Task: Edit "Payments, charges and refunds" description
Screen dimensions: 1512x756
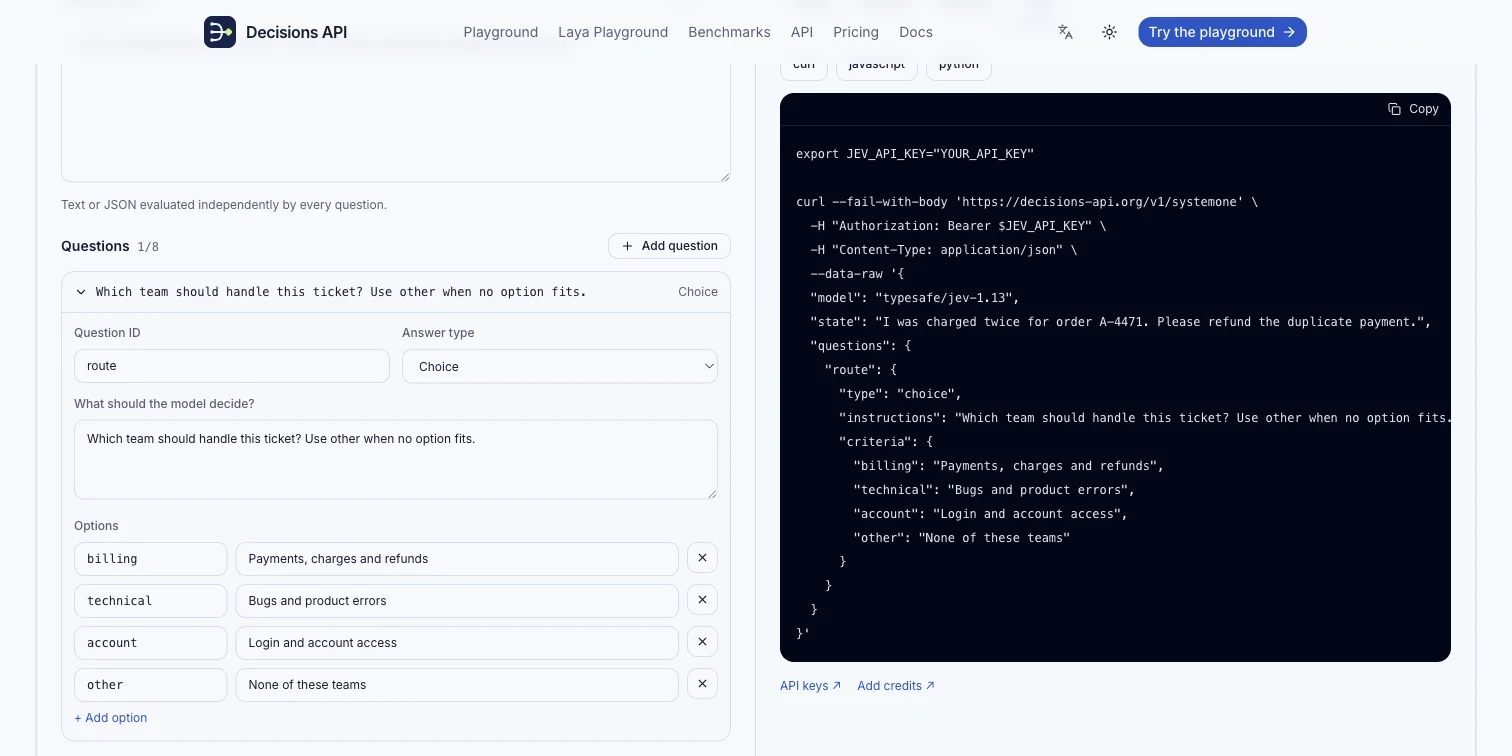Action: coord(457,559)
